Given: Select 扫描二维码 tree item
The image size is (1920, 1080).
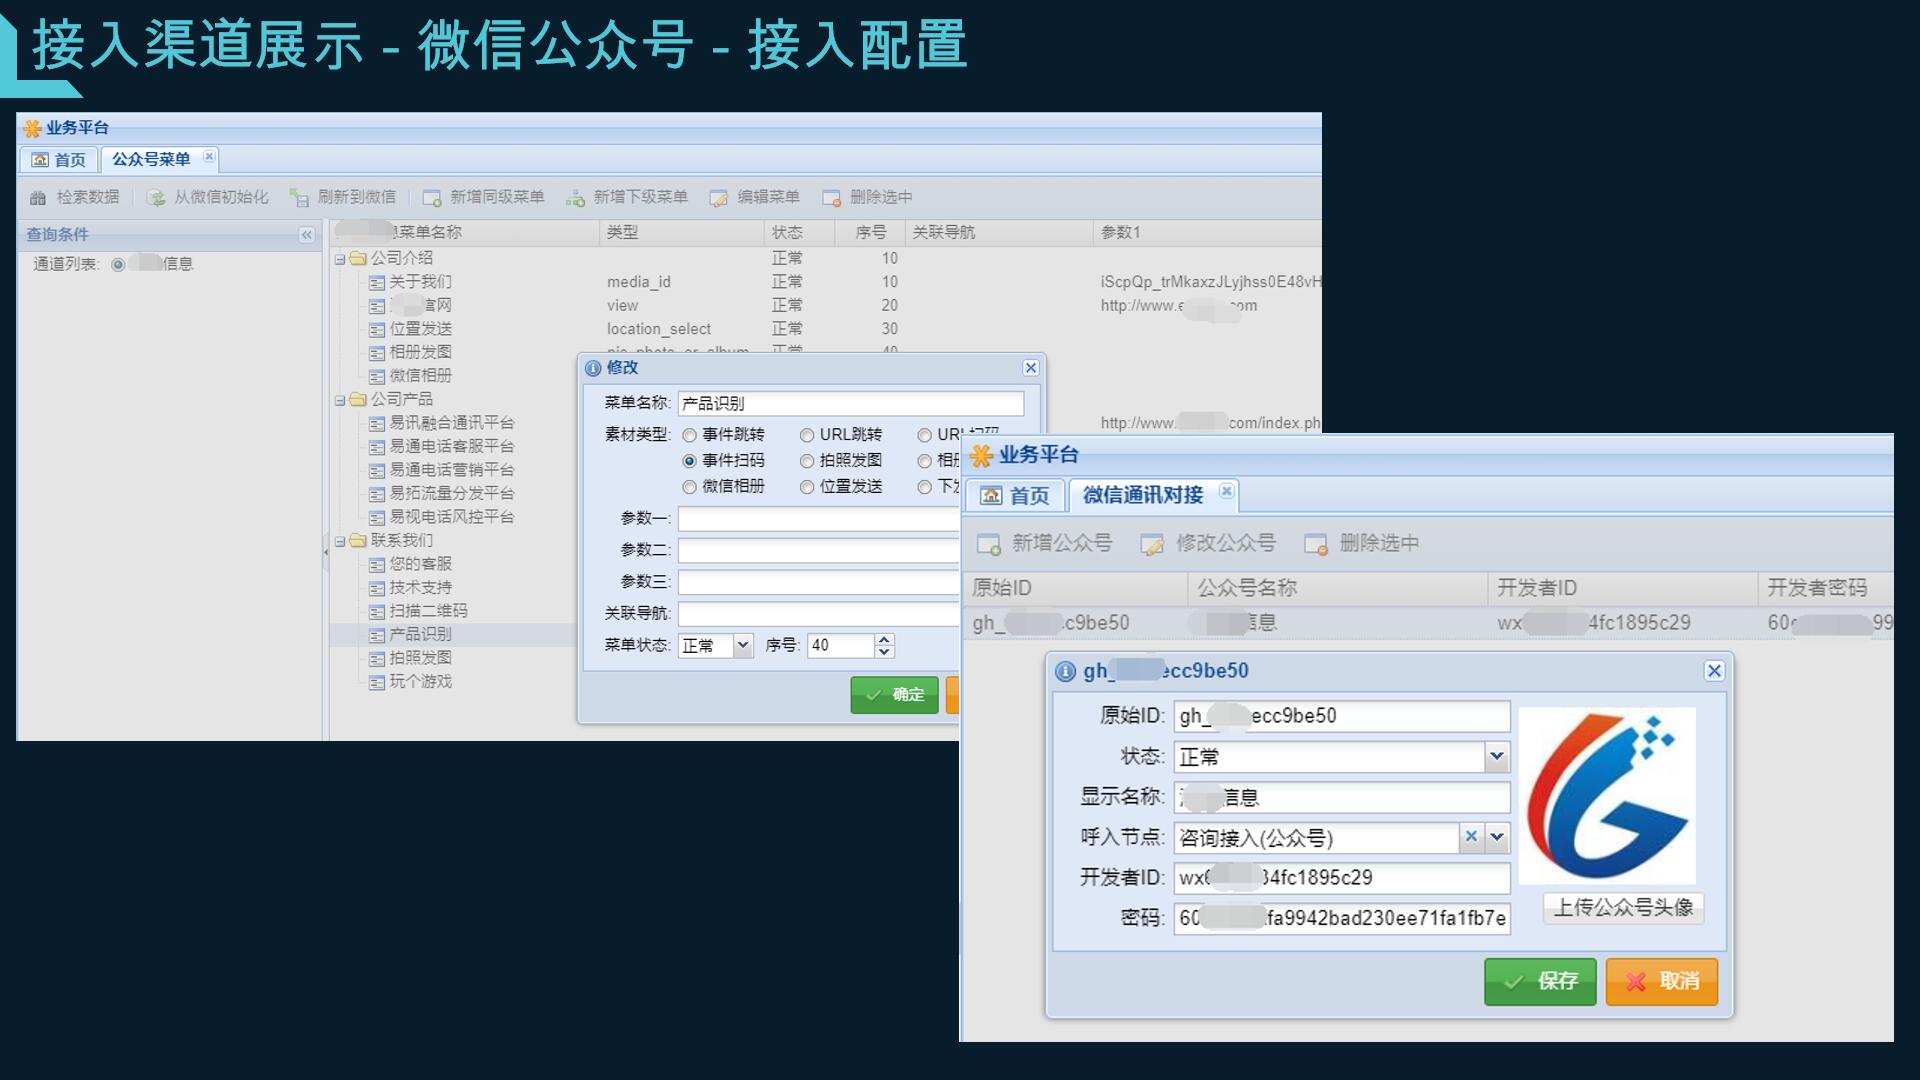Looking at the screenshot, I should click(x=428, y=611).
